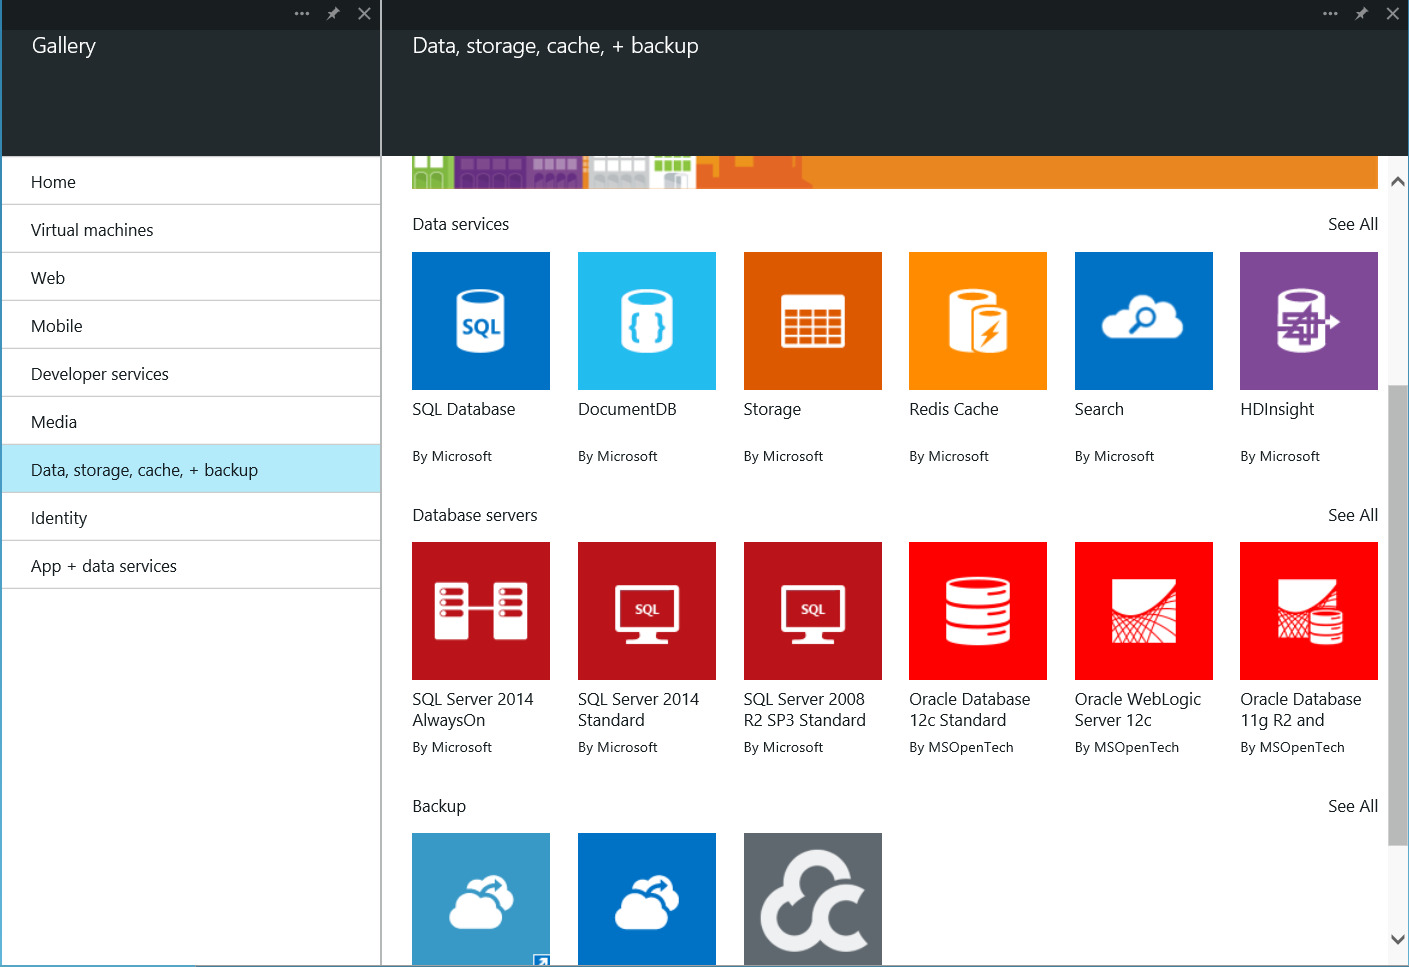Choose Oracle Database 12c Standard tile
This screenshot has width=1409, height=967.
(x=978, y=611)
